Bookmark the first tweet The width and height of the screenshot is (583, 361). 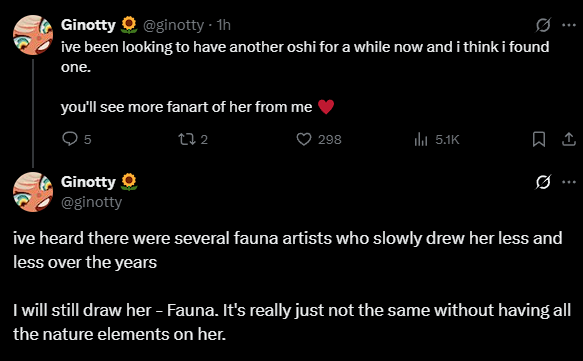pyautogui.click(x=539, y=139)
